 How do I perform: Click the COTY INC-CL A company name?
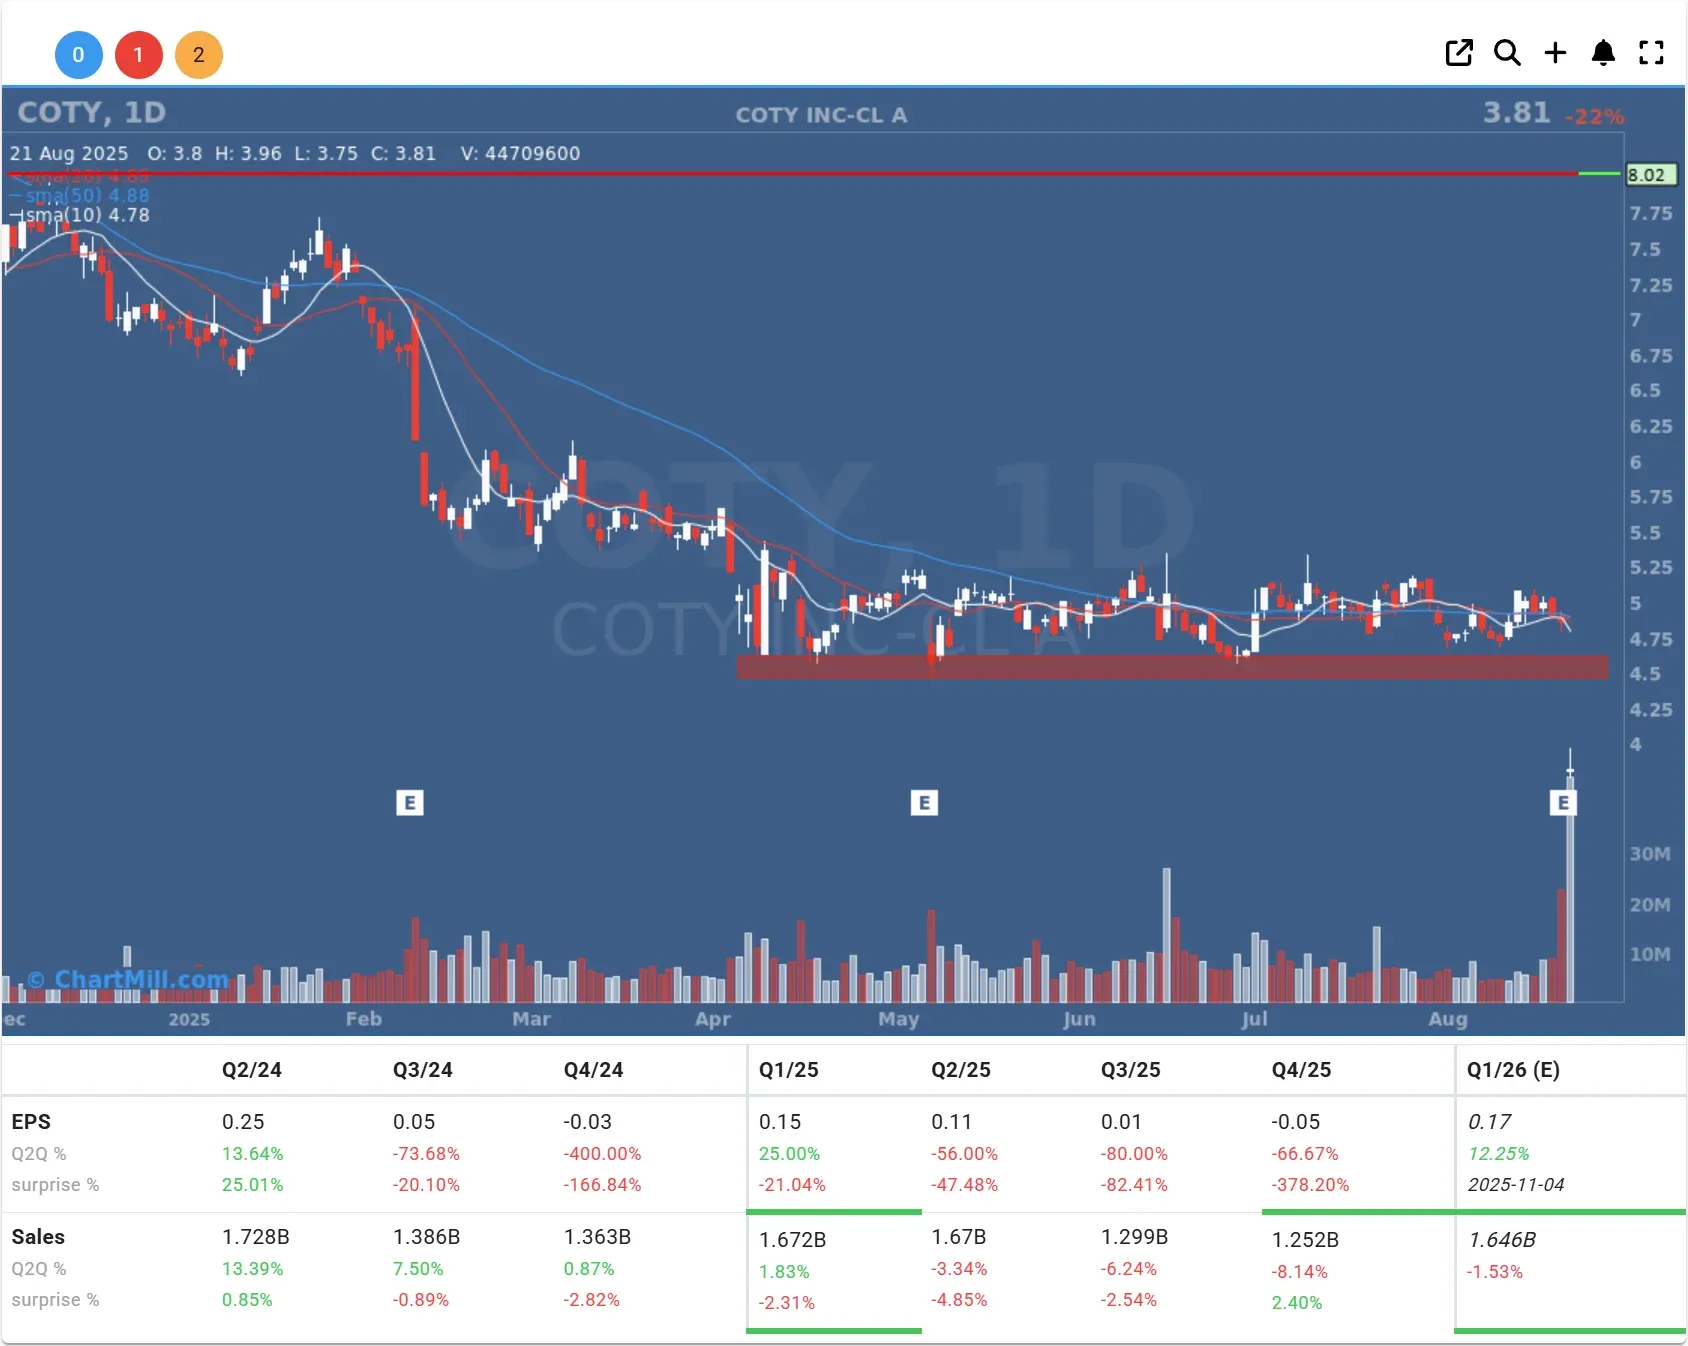pos(821,115)
